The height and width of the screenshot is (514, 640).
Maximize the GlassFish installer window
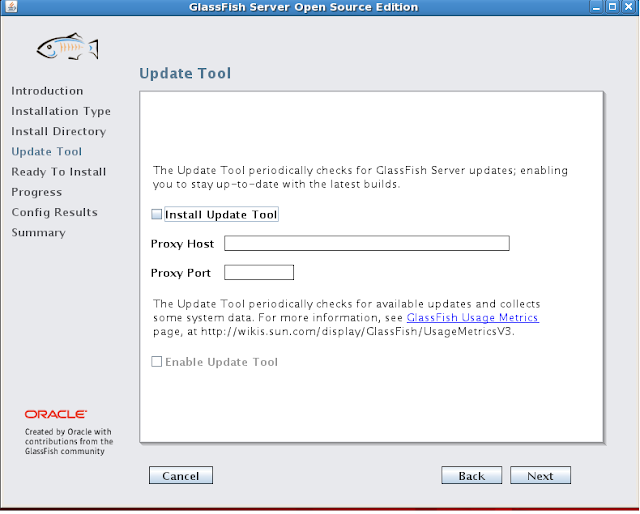click(x=612, y=7)
